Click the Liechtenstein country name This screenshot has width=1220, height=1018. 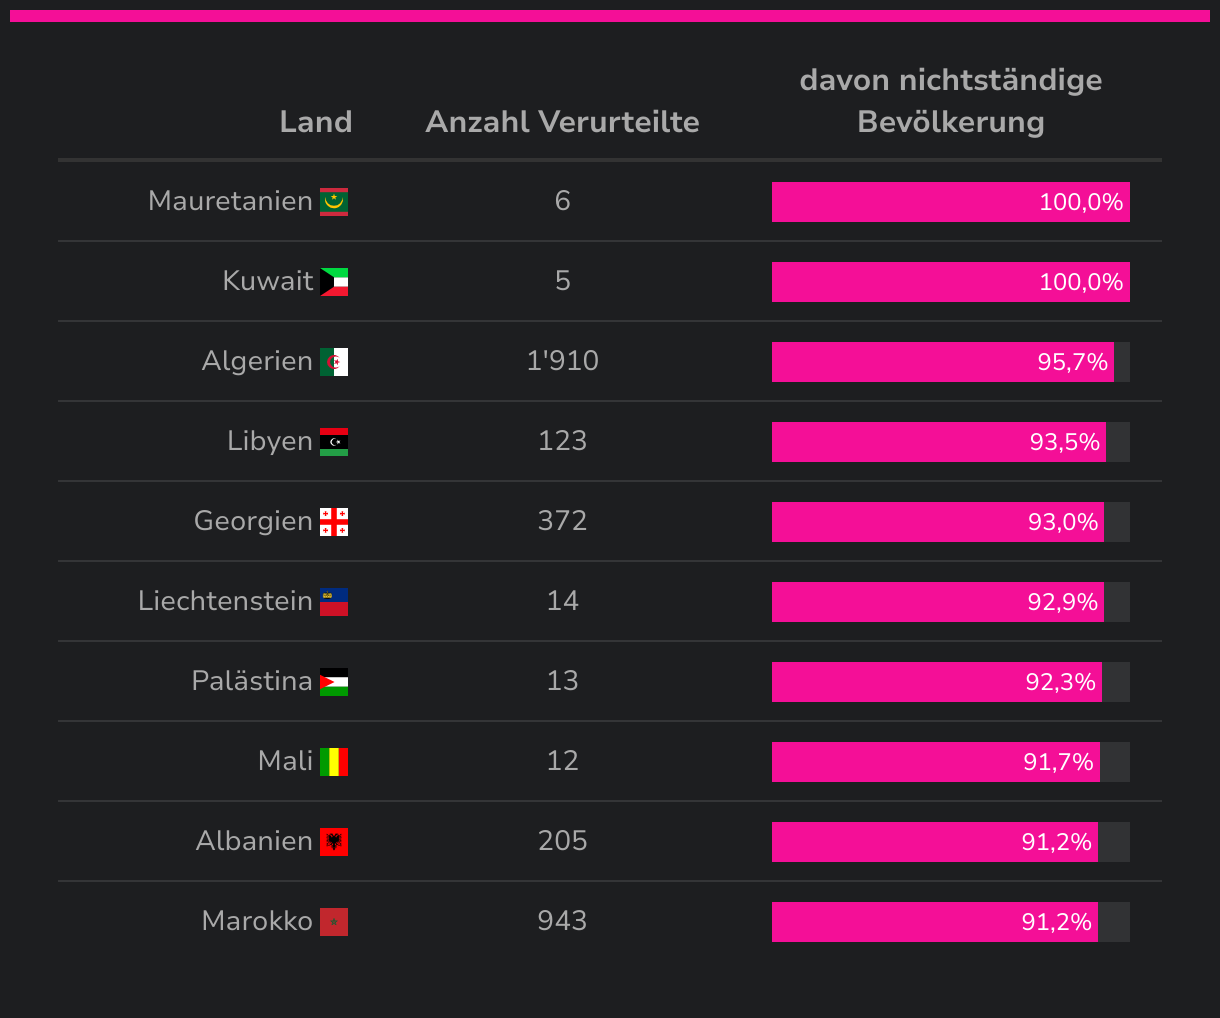point(225,601)
